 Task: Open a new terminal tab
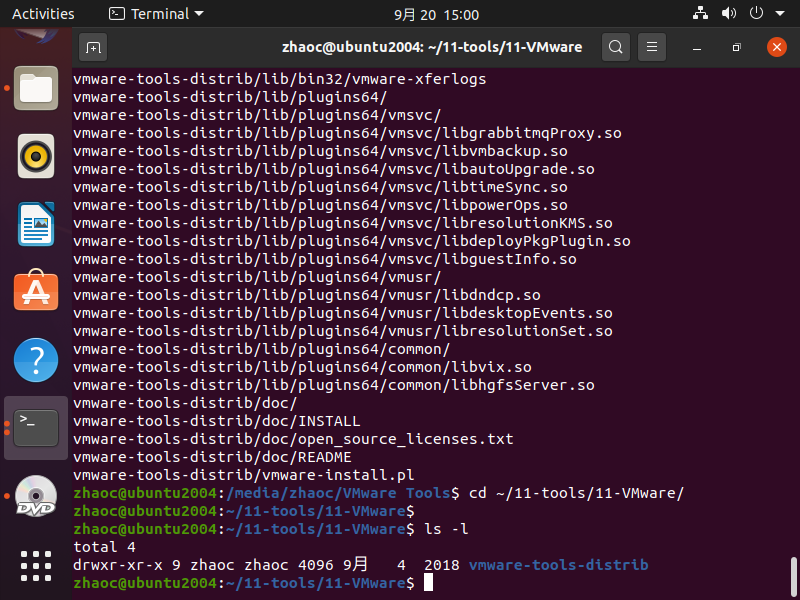click(x=93, y=47)
